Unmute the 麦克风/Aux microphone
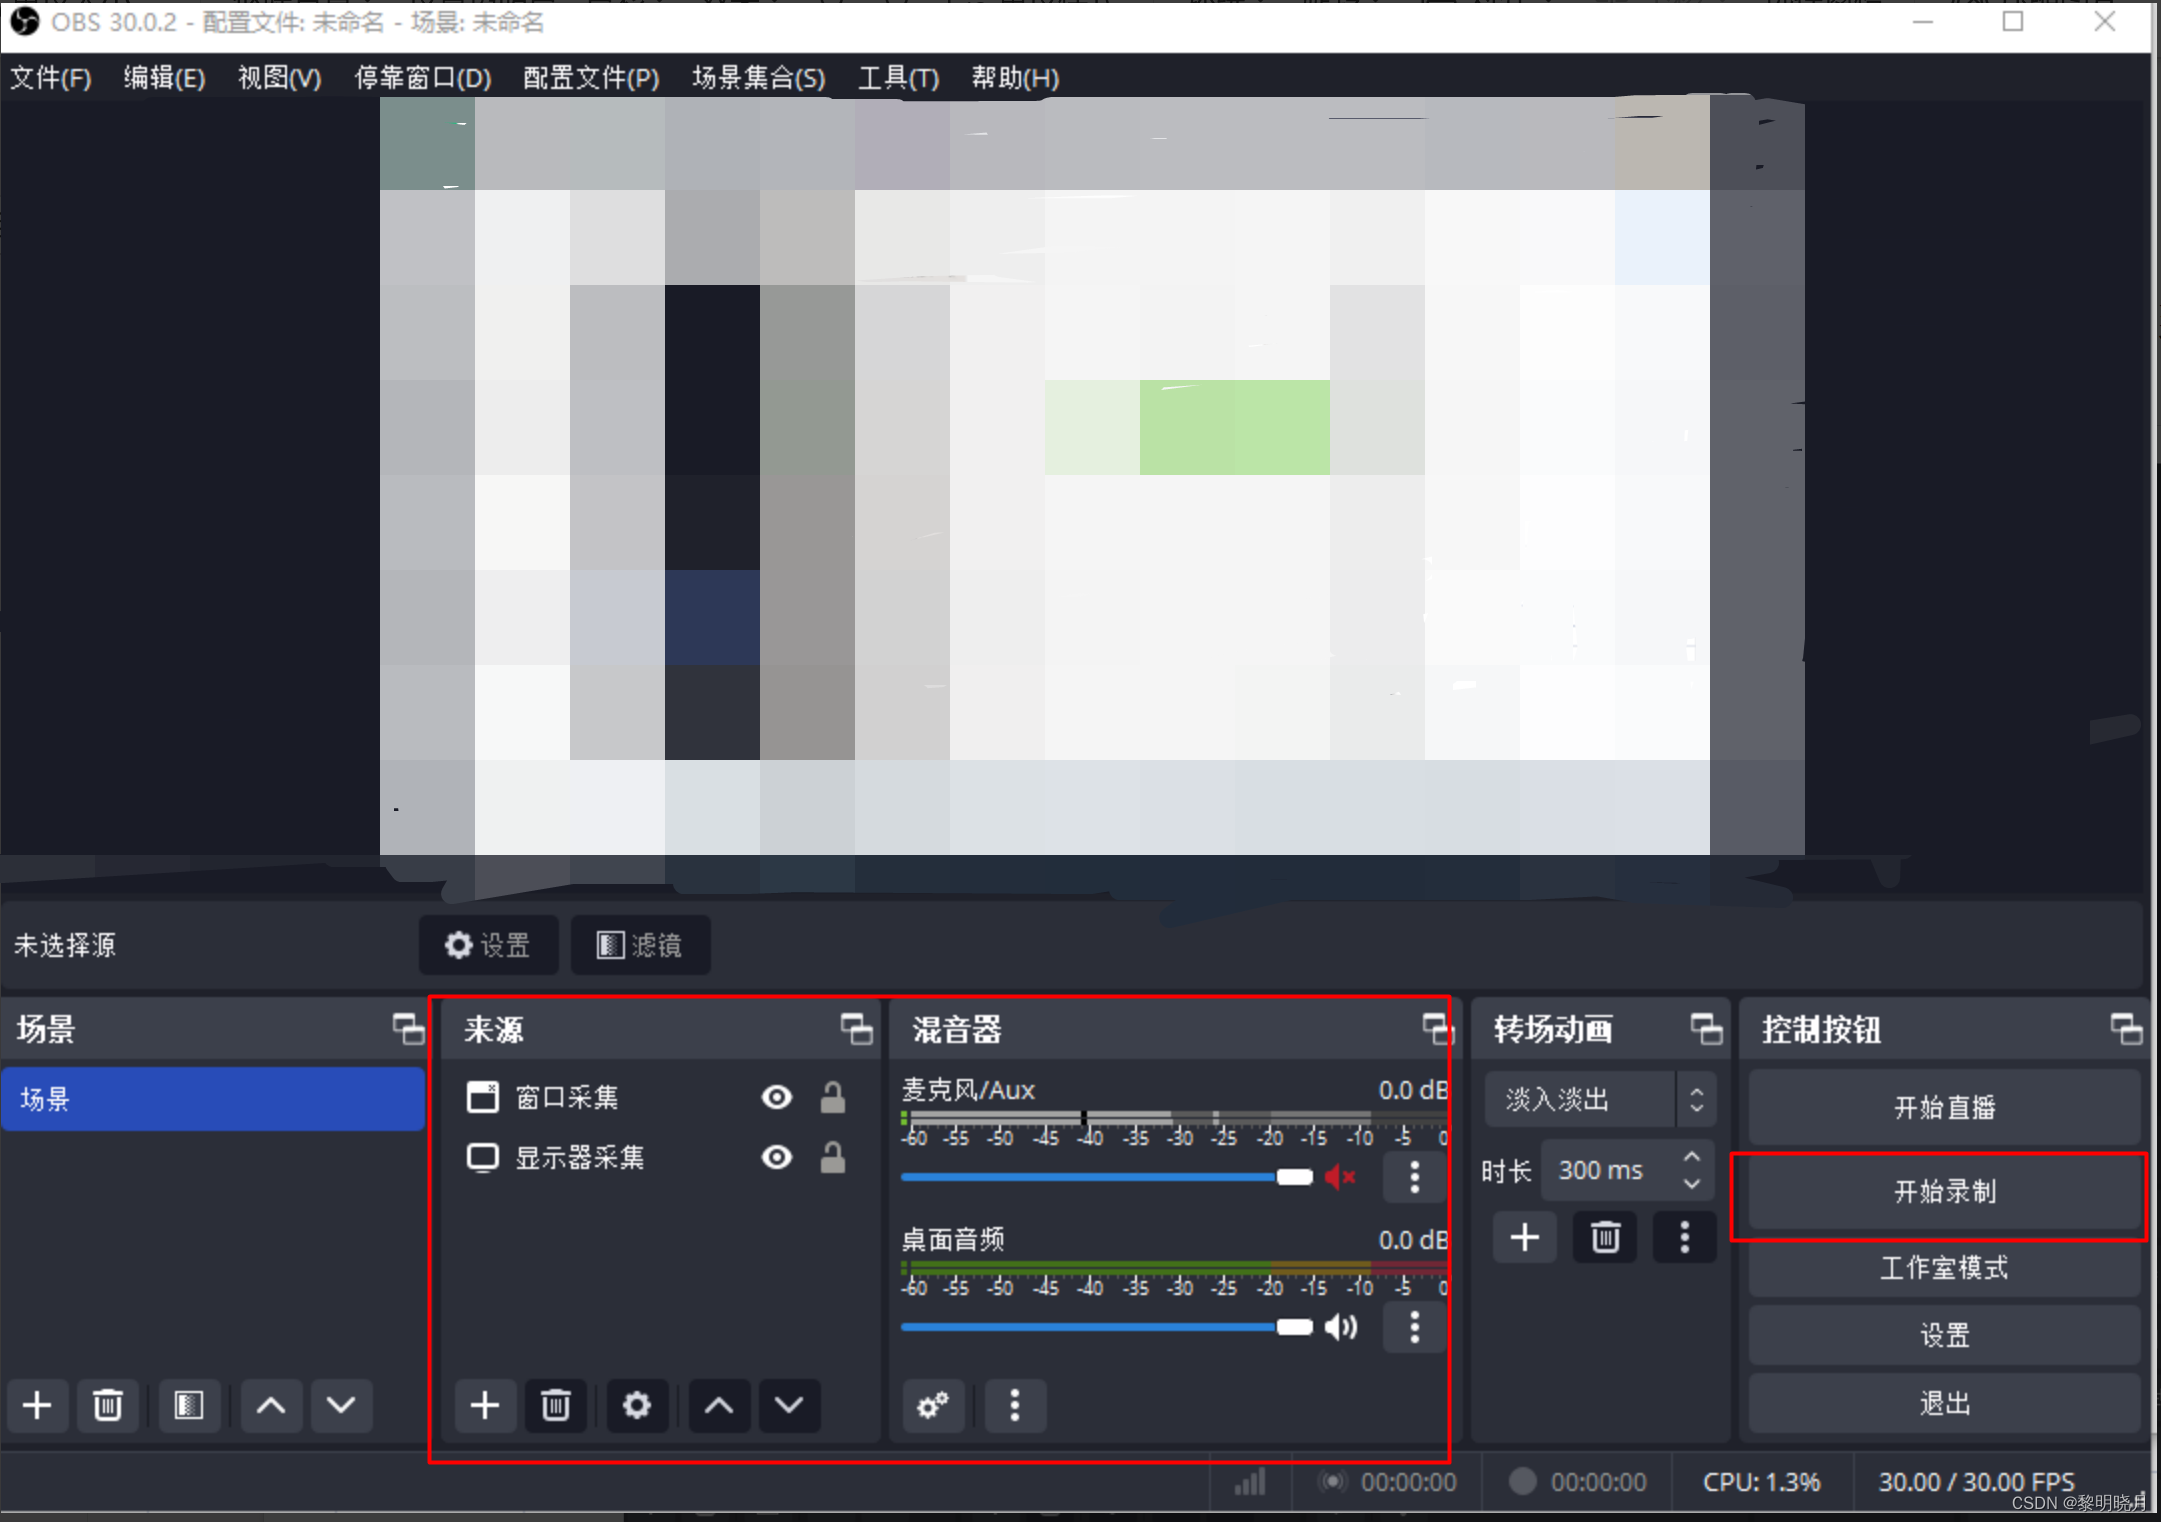This screenshot has height=1522, width=2161. (x=1340, y=1178)
